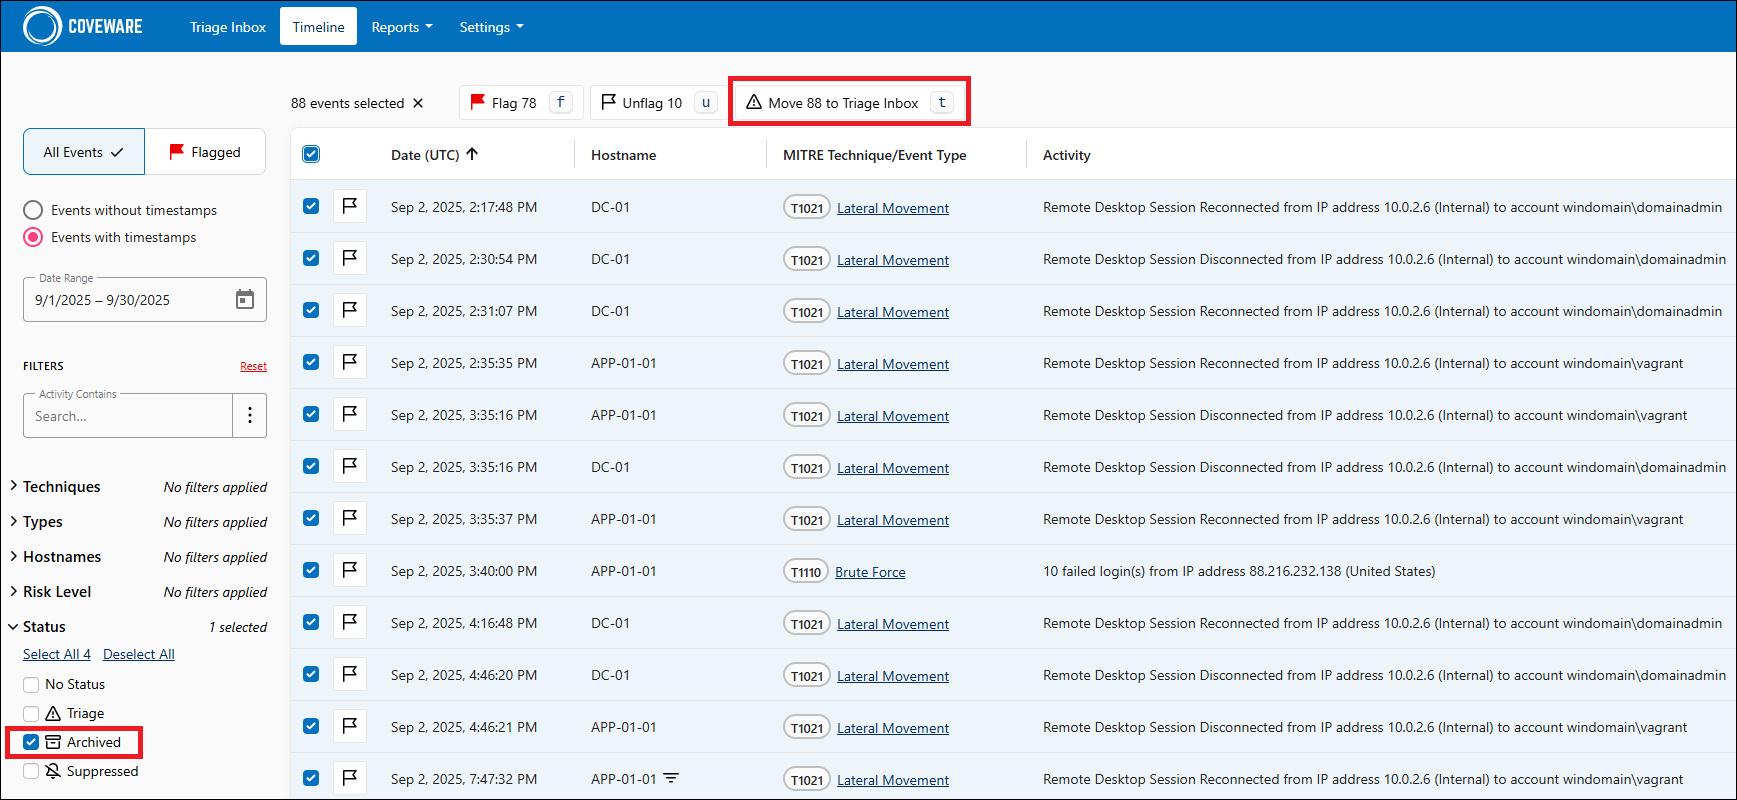The height and width of the screenshot is (800, 1737).
Task: Click the filter icon beside APP-01-01 at 7:47:32 PM
Action: point(671,778)
